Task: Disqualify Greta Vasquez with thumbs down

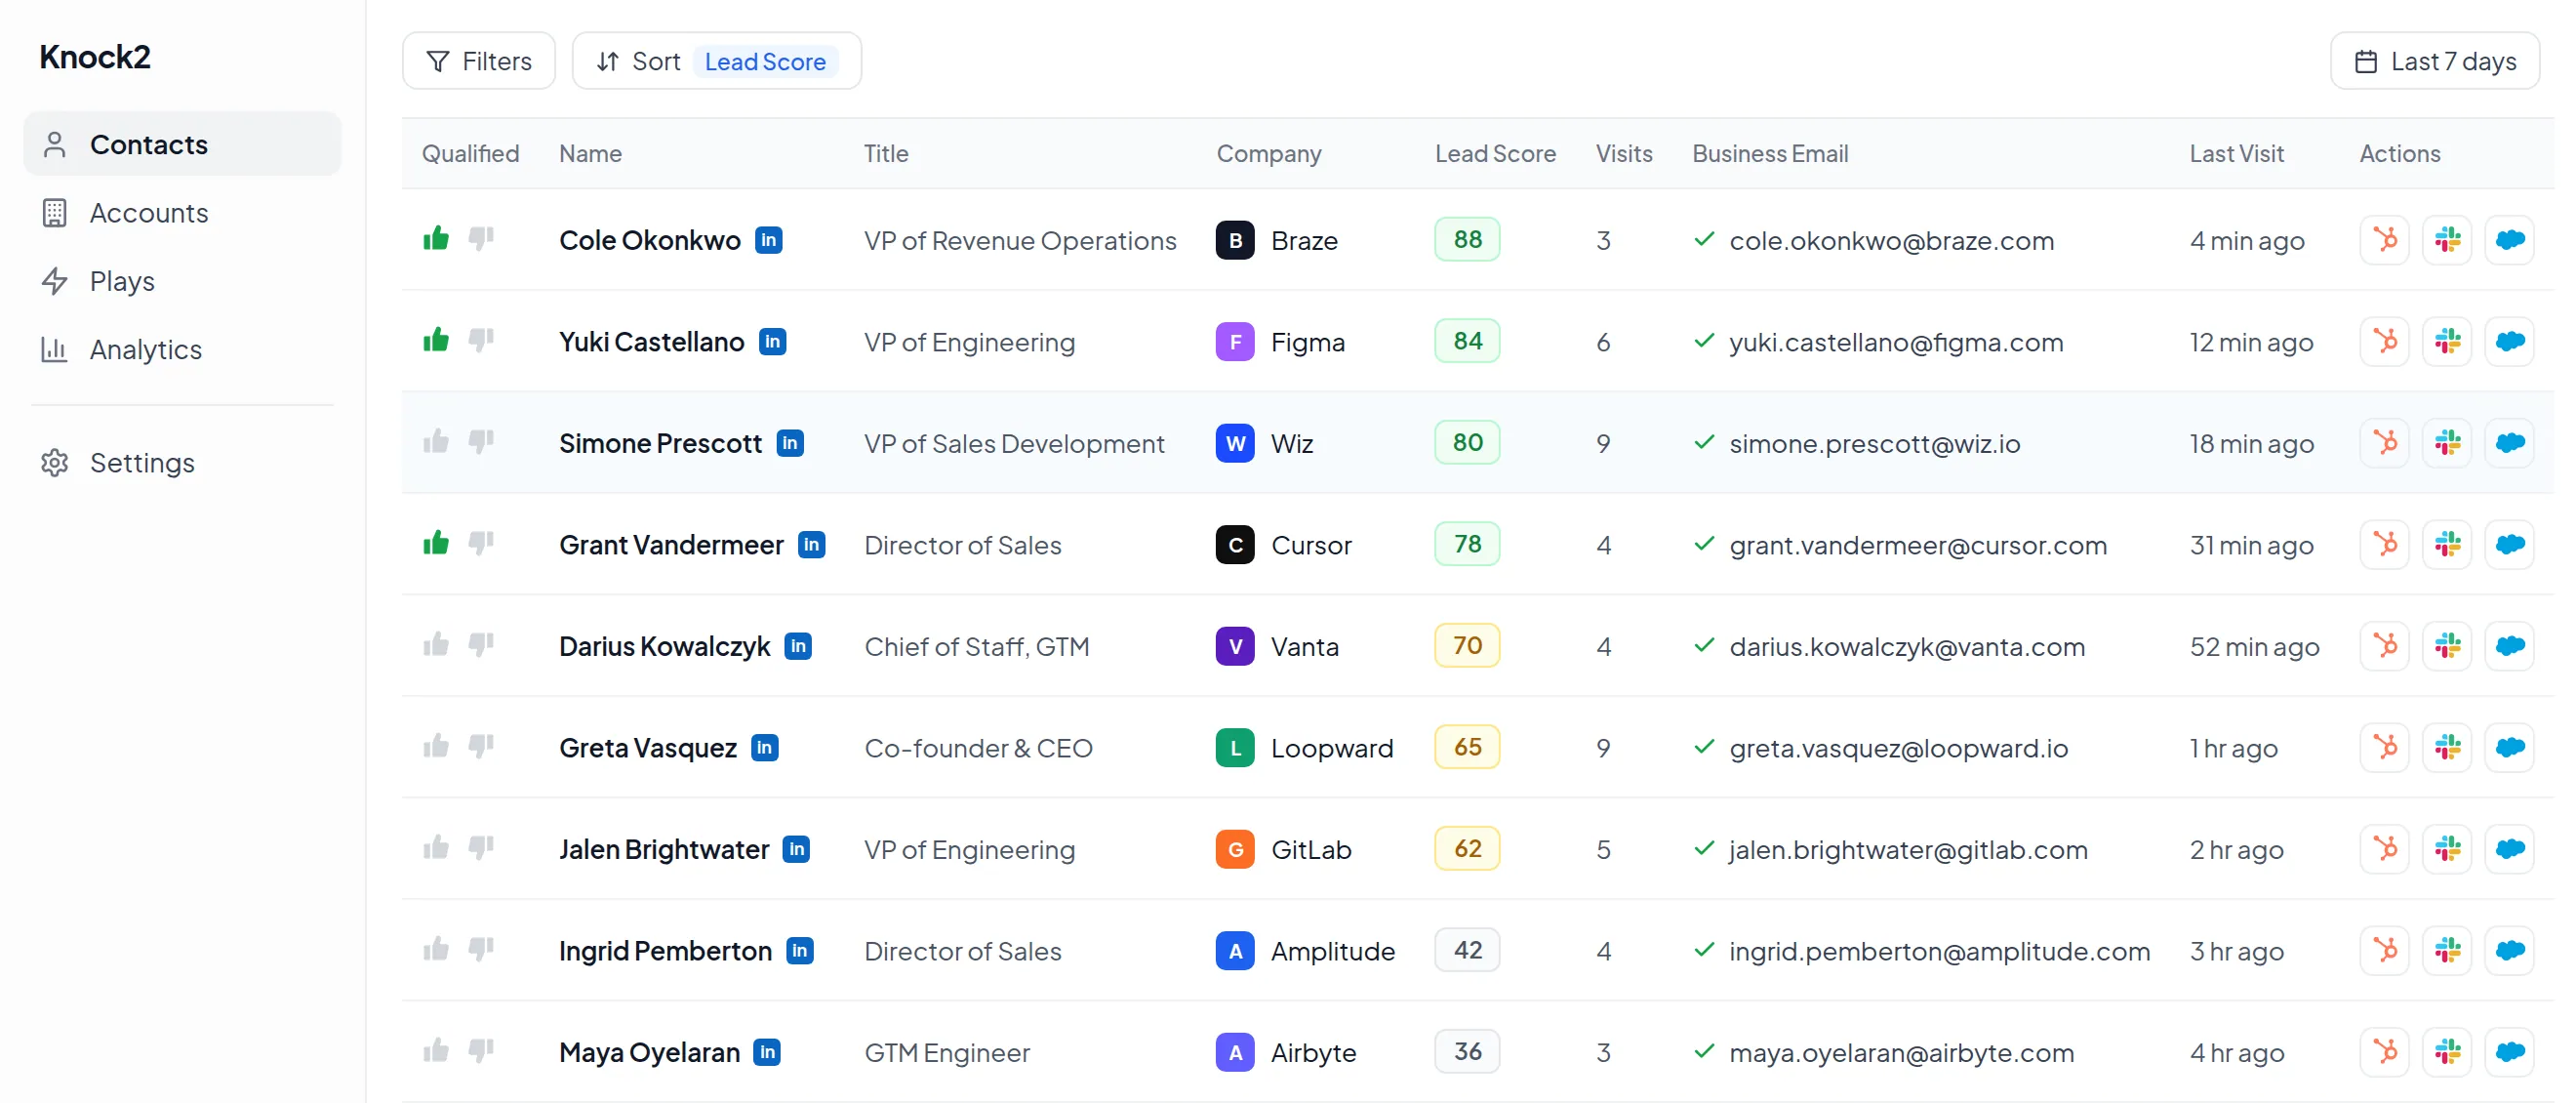Action: [x=481, y=746]
